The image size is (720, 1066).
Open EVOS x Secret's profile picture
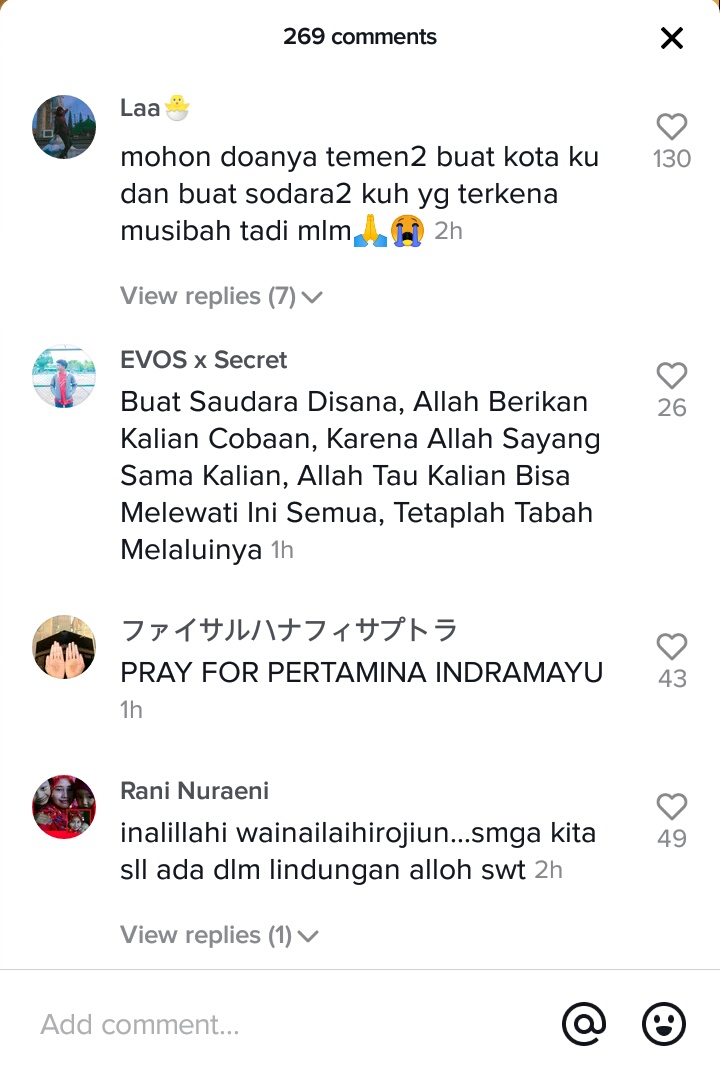[x=64, y=376]
